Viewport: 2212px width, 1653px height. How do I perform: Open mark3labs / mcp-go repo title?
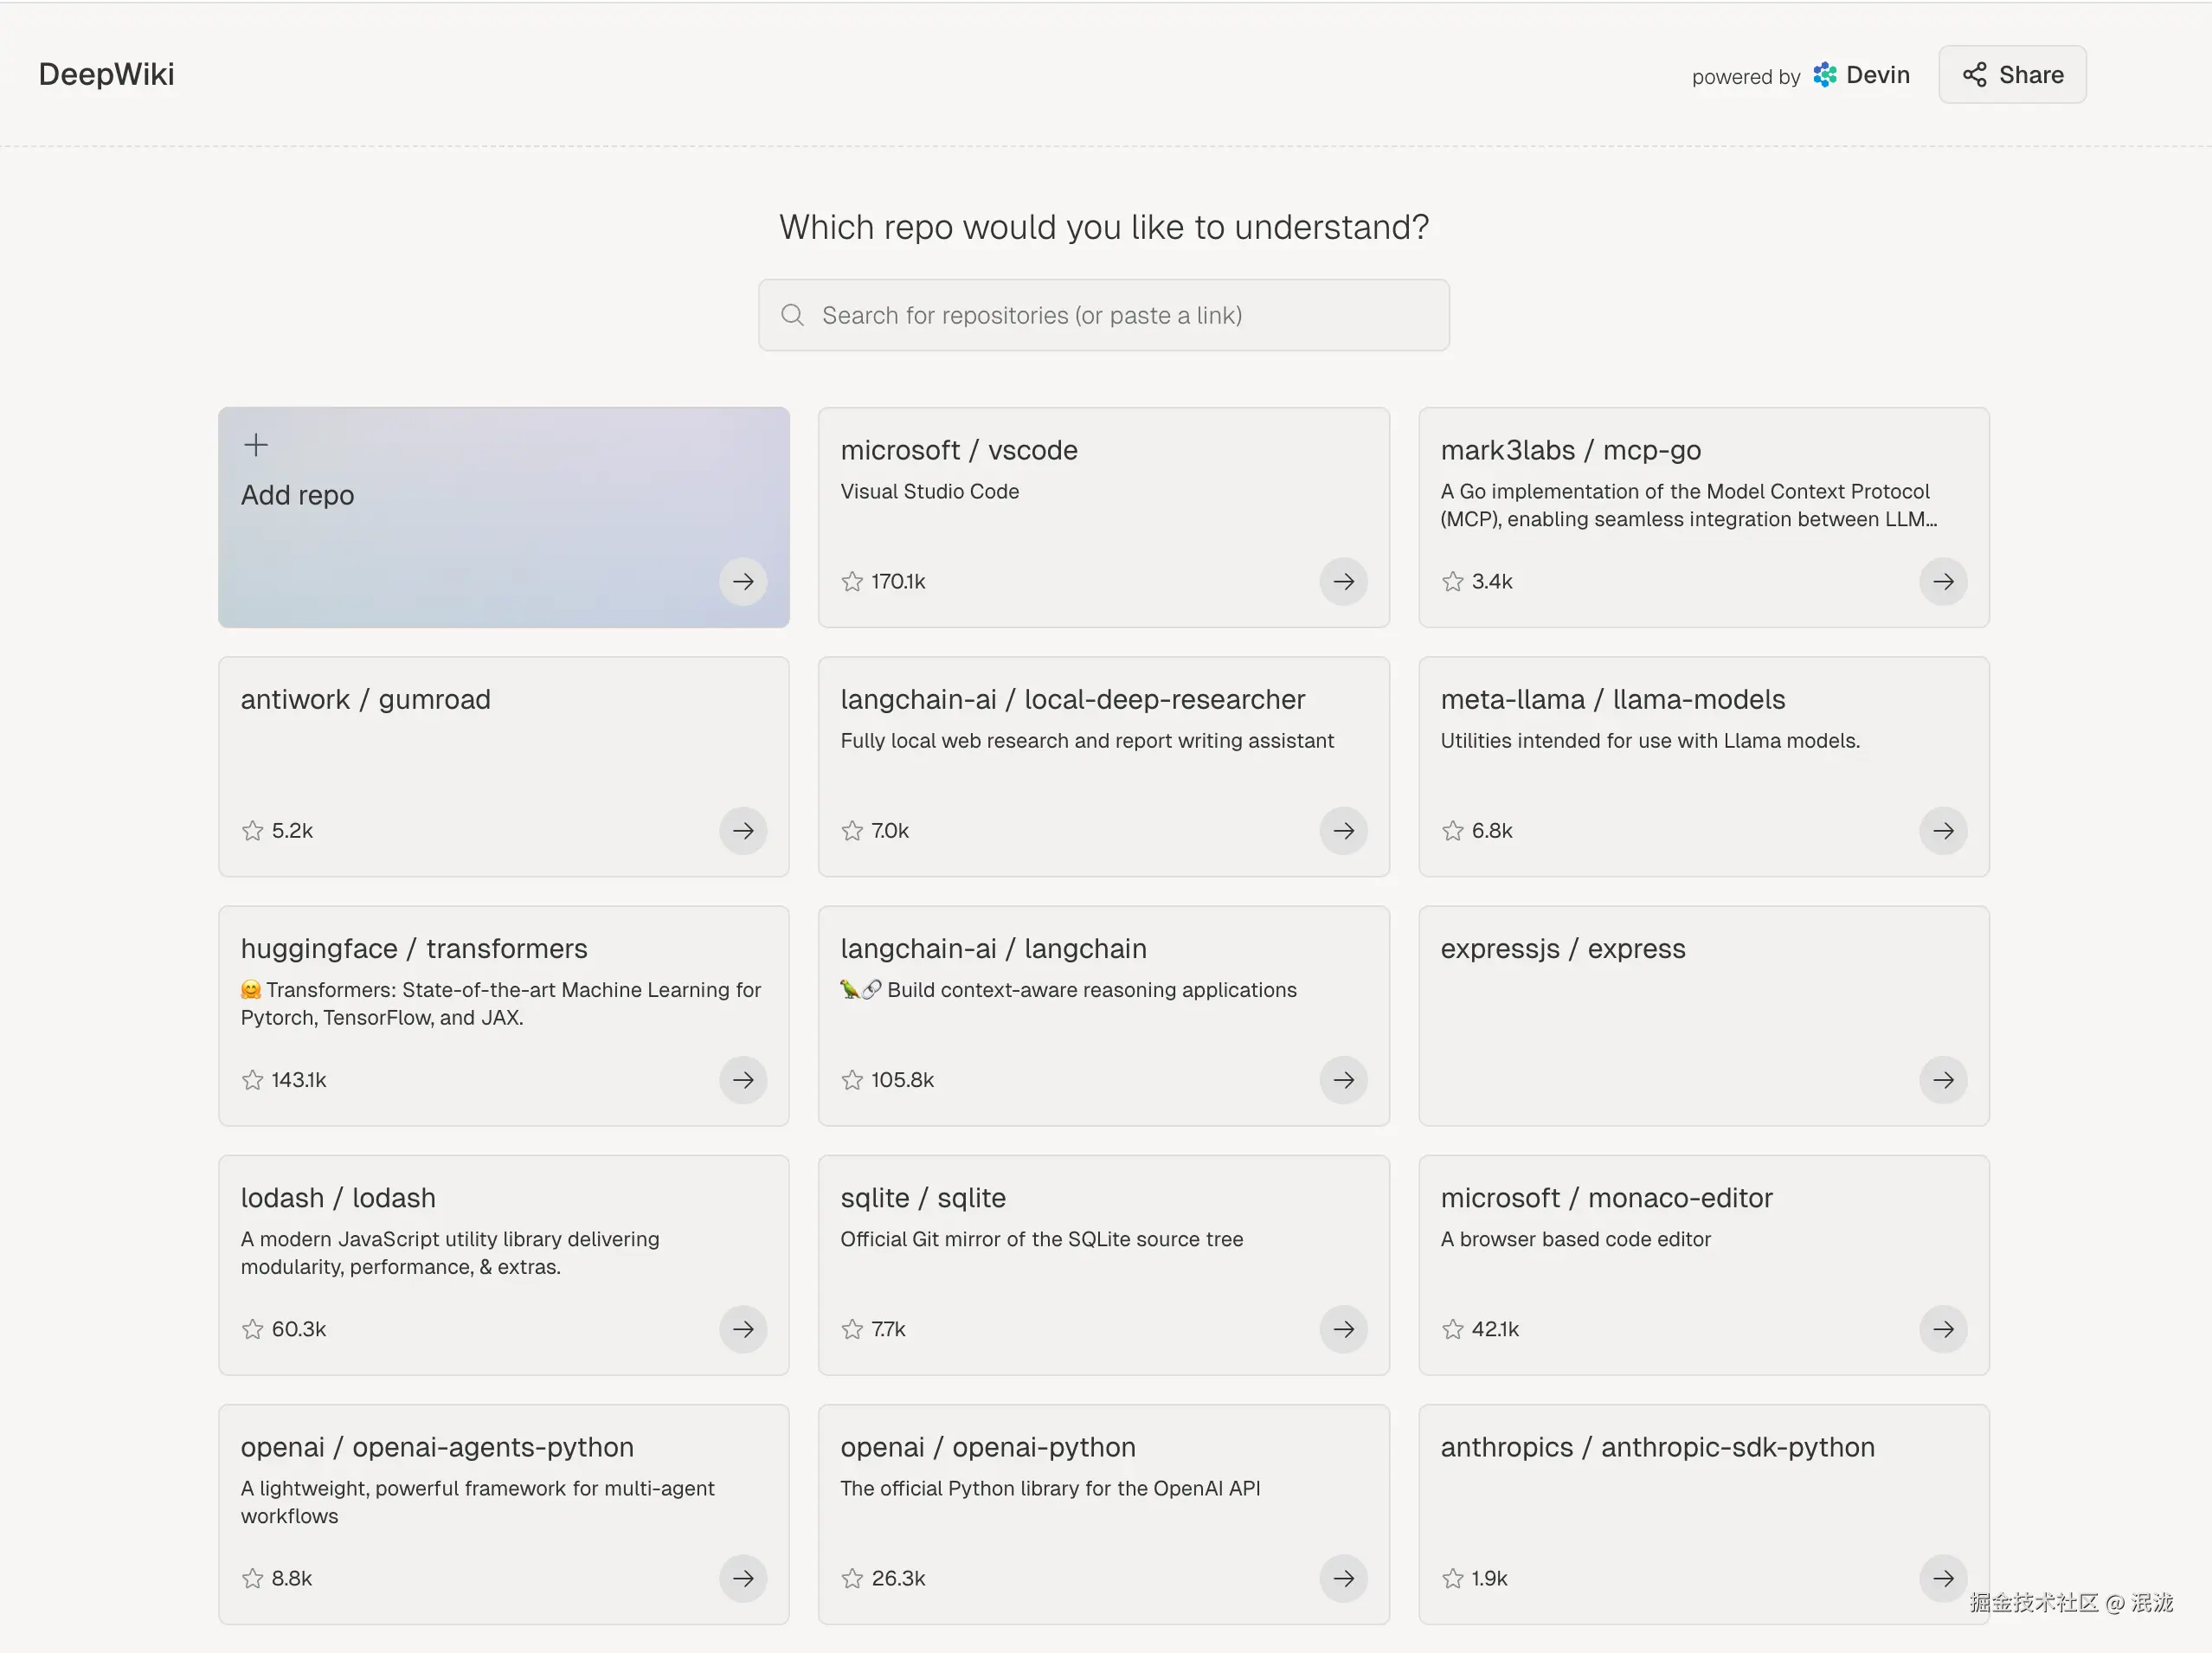(1570, 450)
